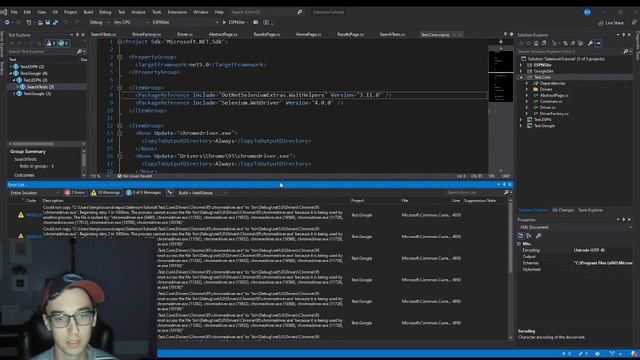The image size is (640, 360).
Task: Click Switch Views icon in Solution Explorer
Action: [544, 43]
